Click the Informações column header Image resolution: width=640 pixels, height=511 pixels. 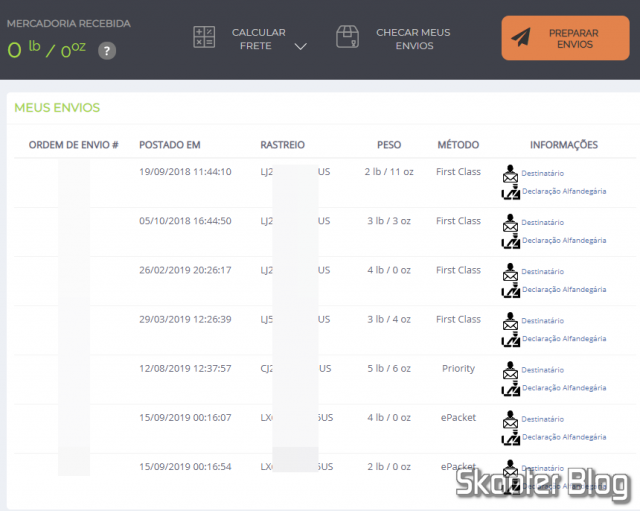[564, 145]
